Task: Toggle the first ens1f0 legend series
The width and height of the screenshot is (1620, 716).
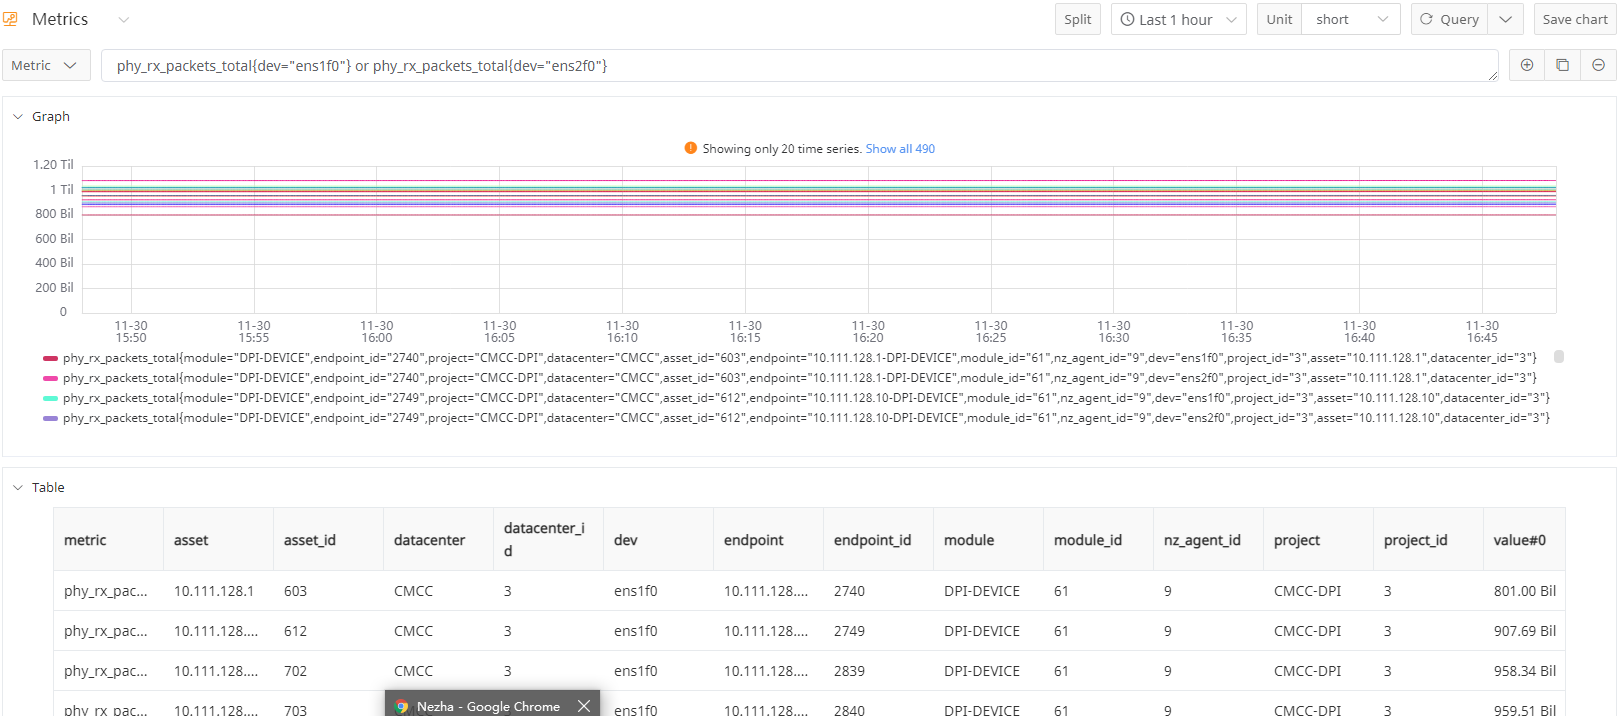Action: 50,358
